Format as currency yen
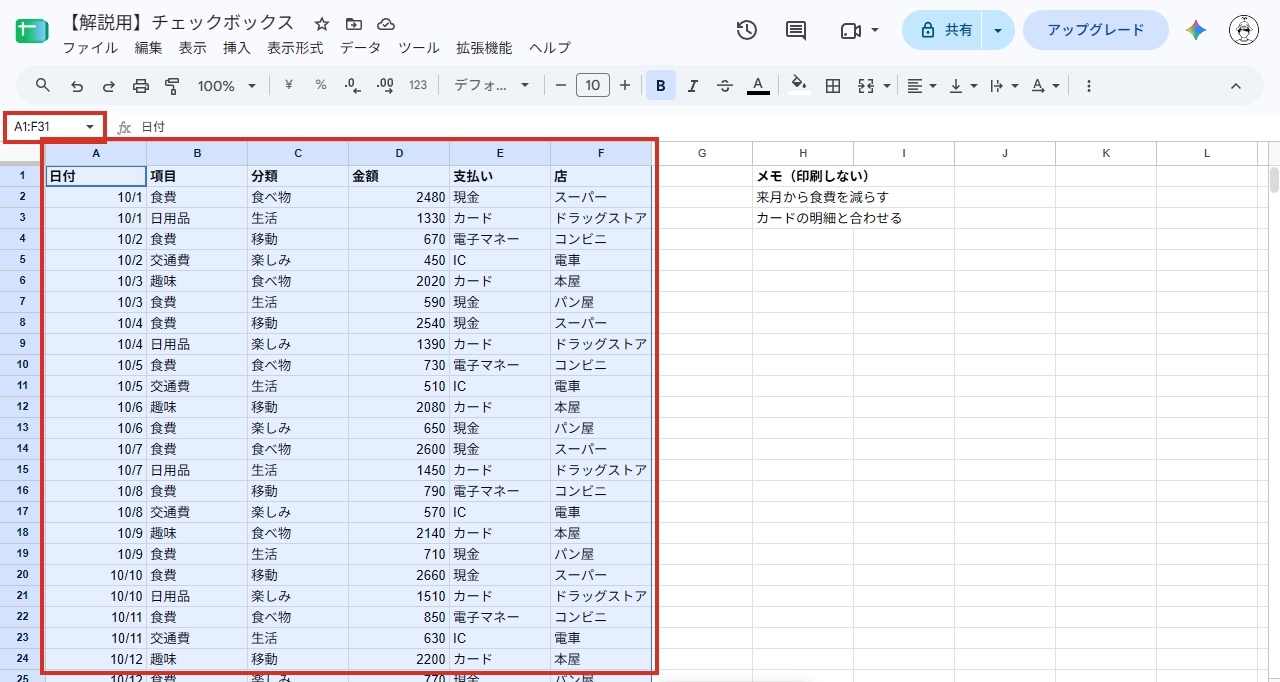 [289, 85]
